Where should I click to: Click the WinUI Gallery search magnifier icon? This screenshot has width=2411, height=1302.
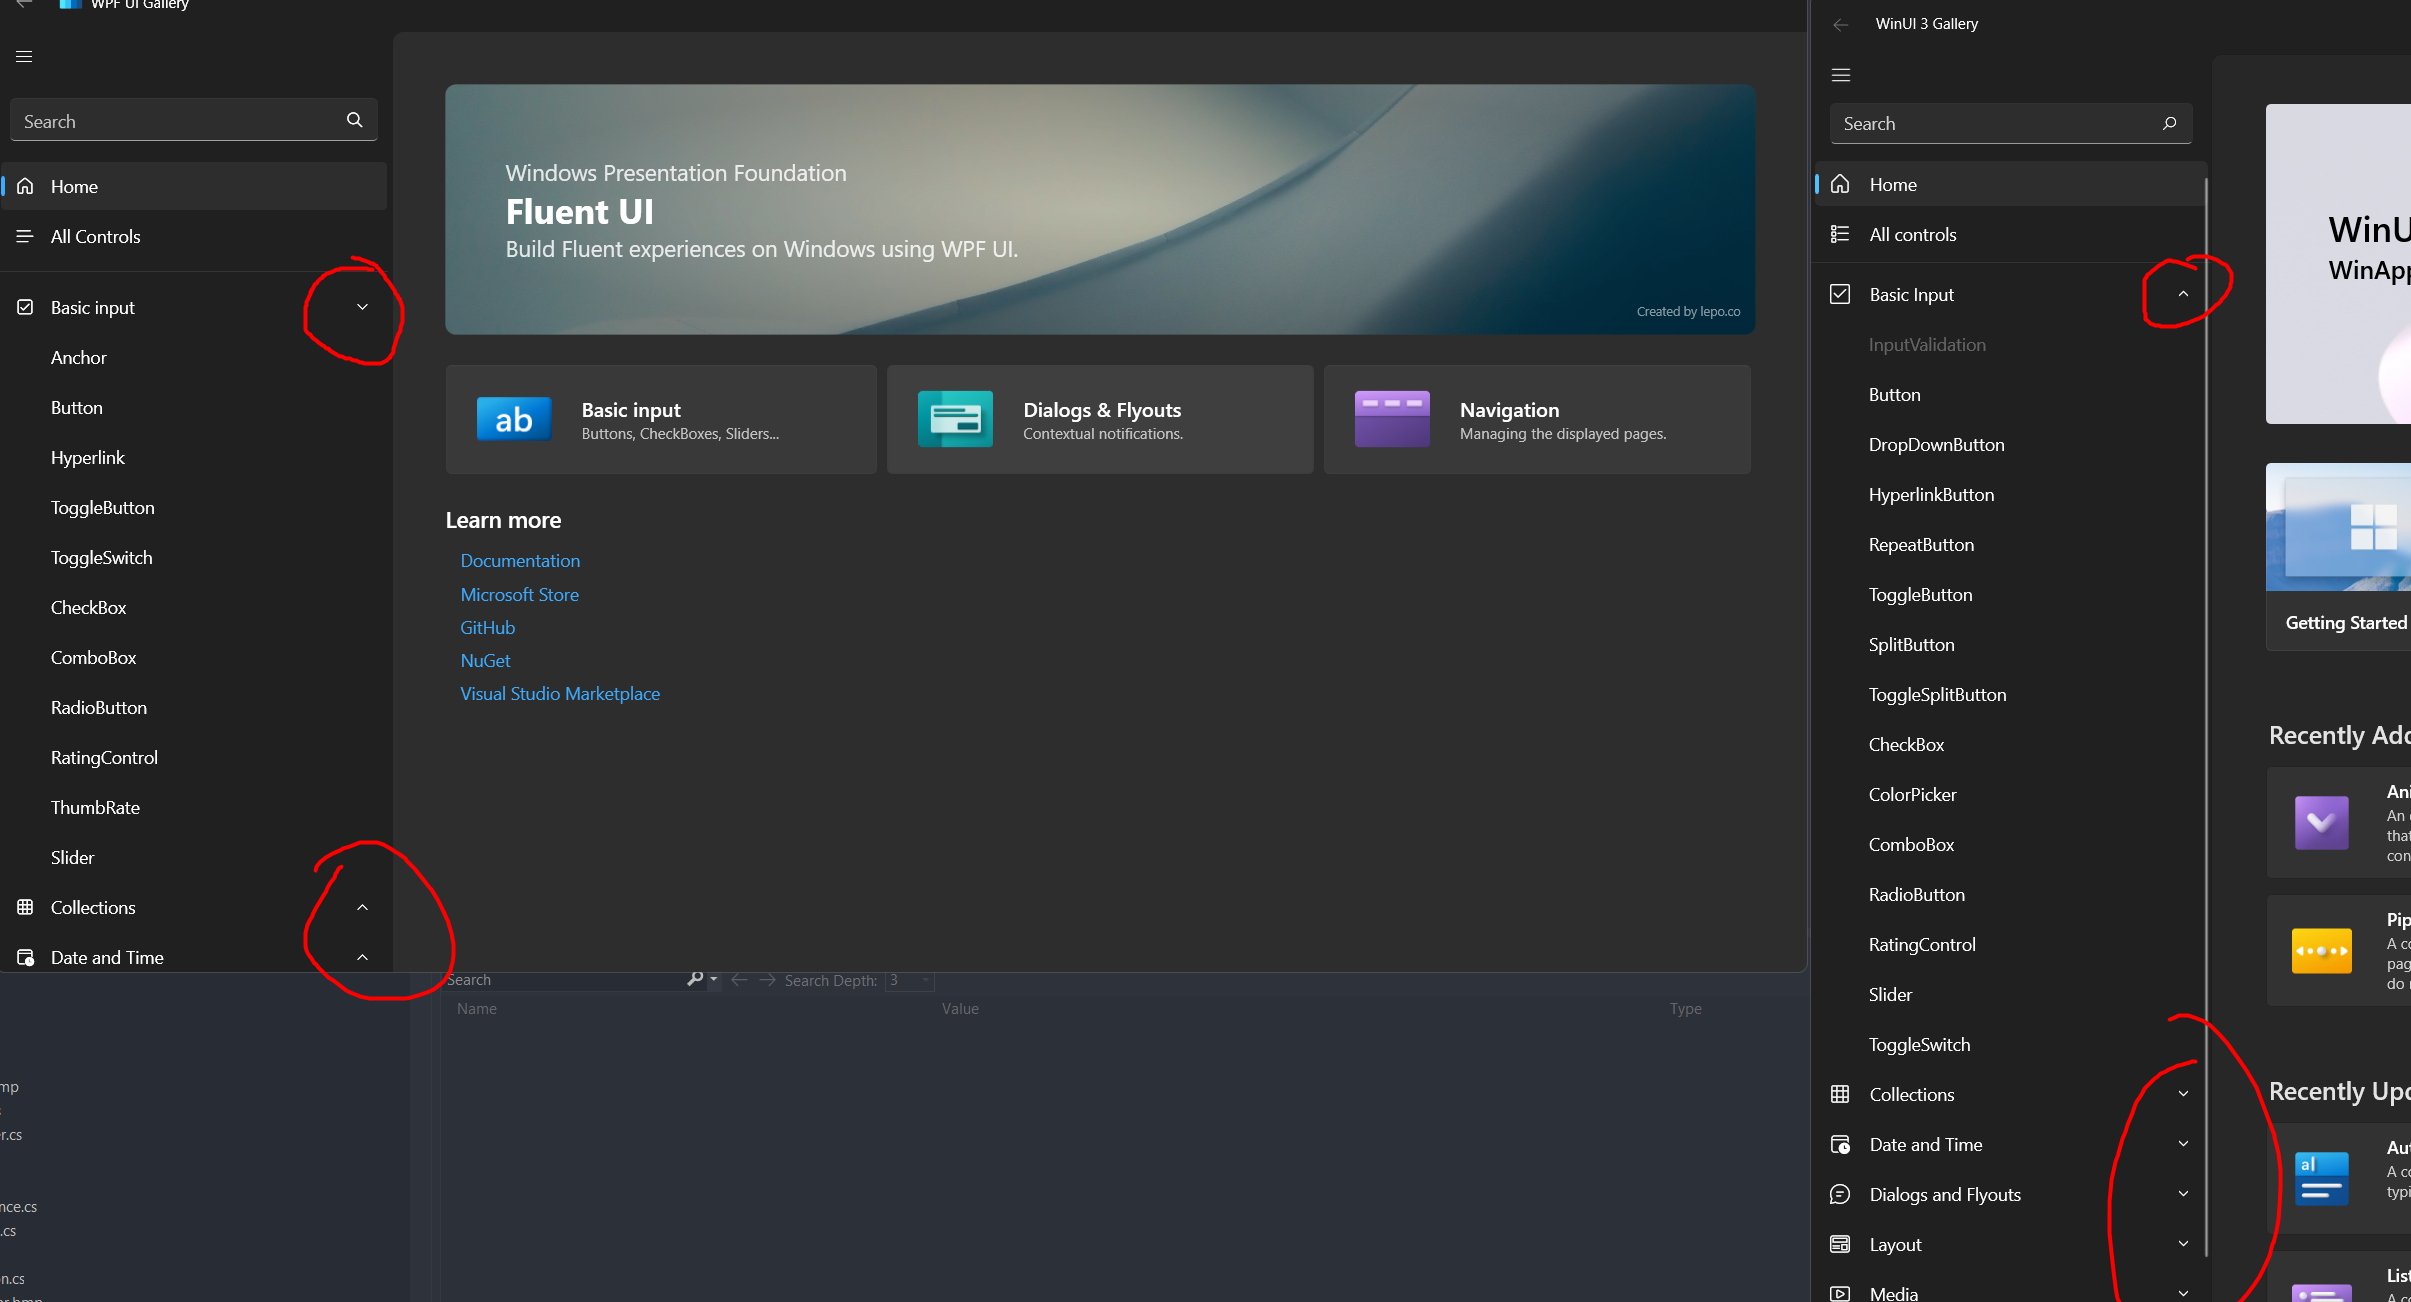(x=2169, y=123)
